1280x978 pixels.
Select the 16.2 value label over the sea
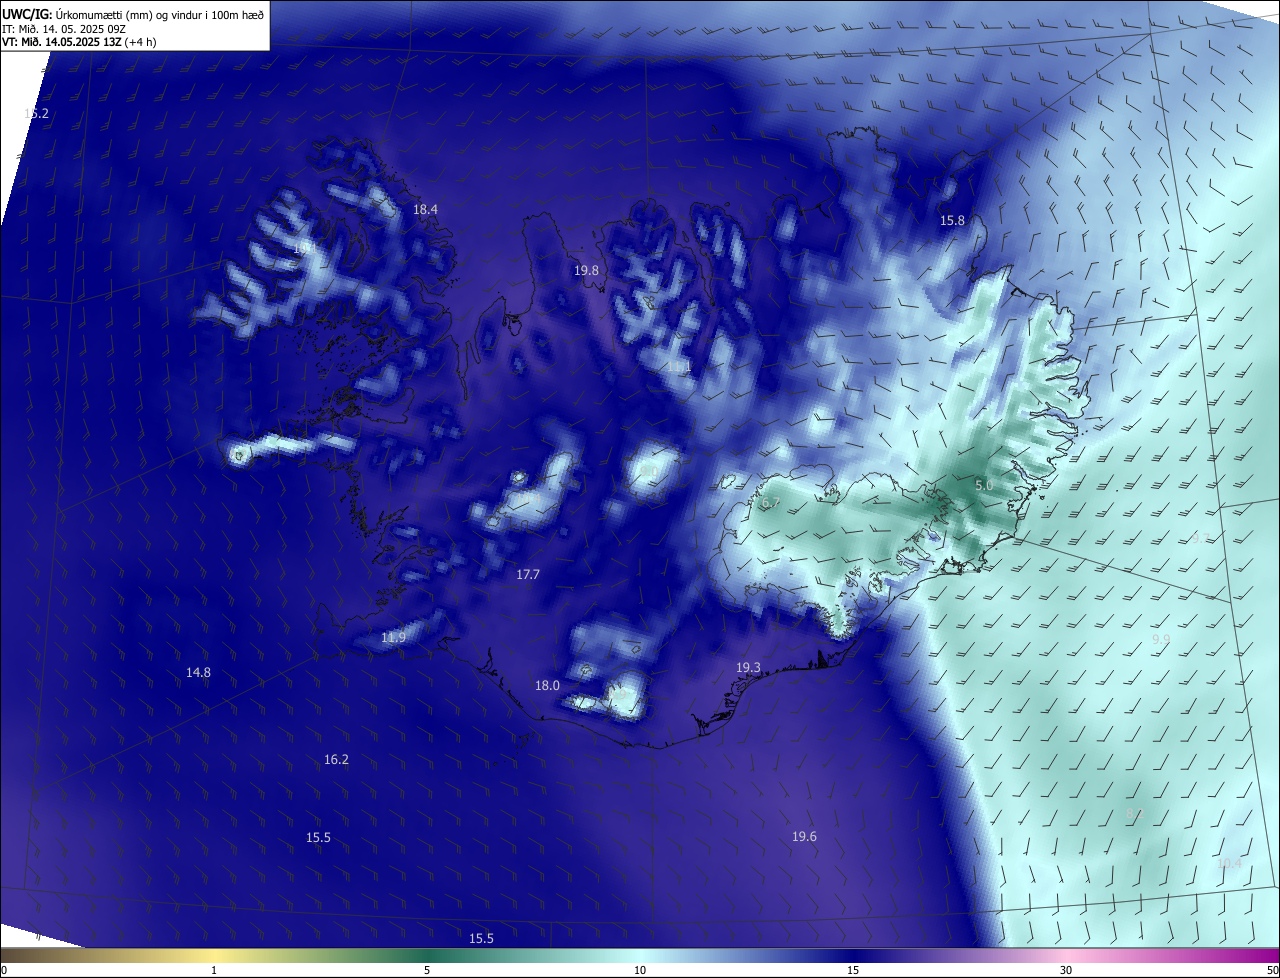(x=336, y=759)
